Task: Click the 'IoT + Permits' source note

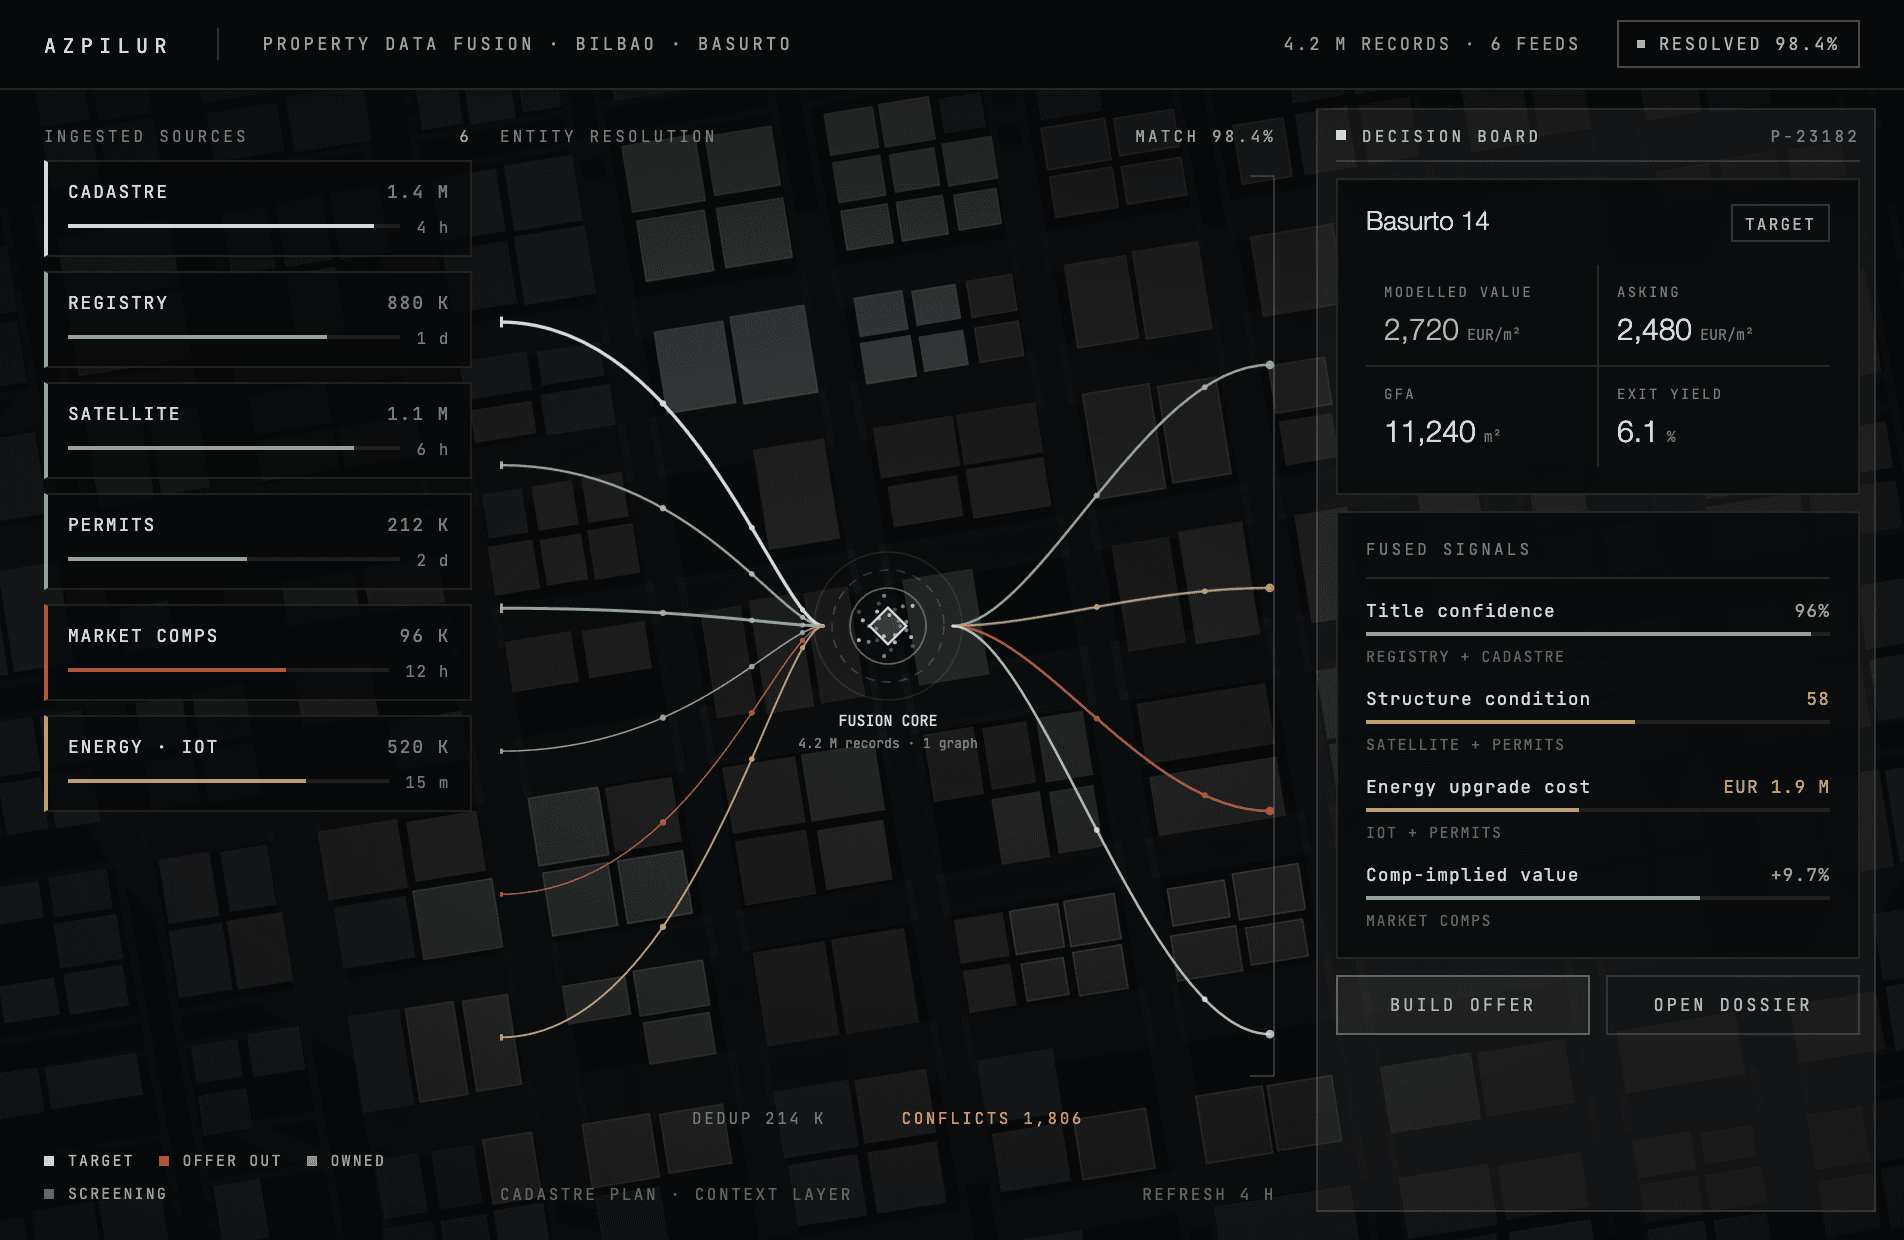Action: tap(1434, 833)
